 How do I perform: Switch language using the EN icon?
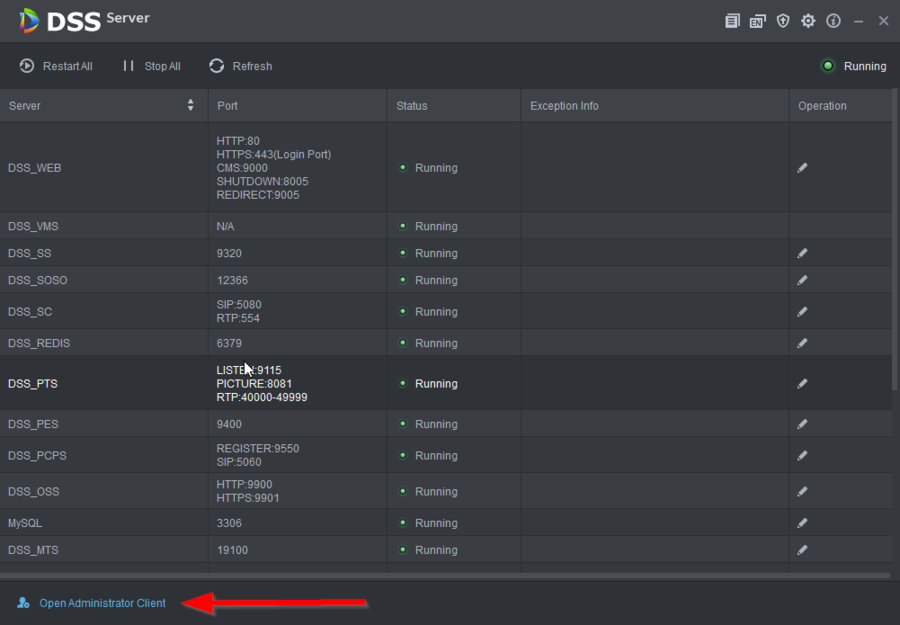tap(757, 20)
